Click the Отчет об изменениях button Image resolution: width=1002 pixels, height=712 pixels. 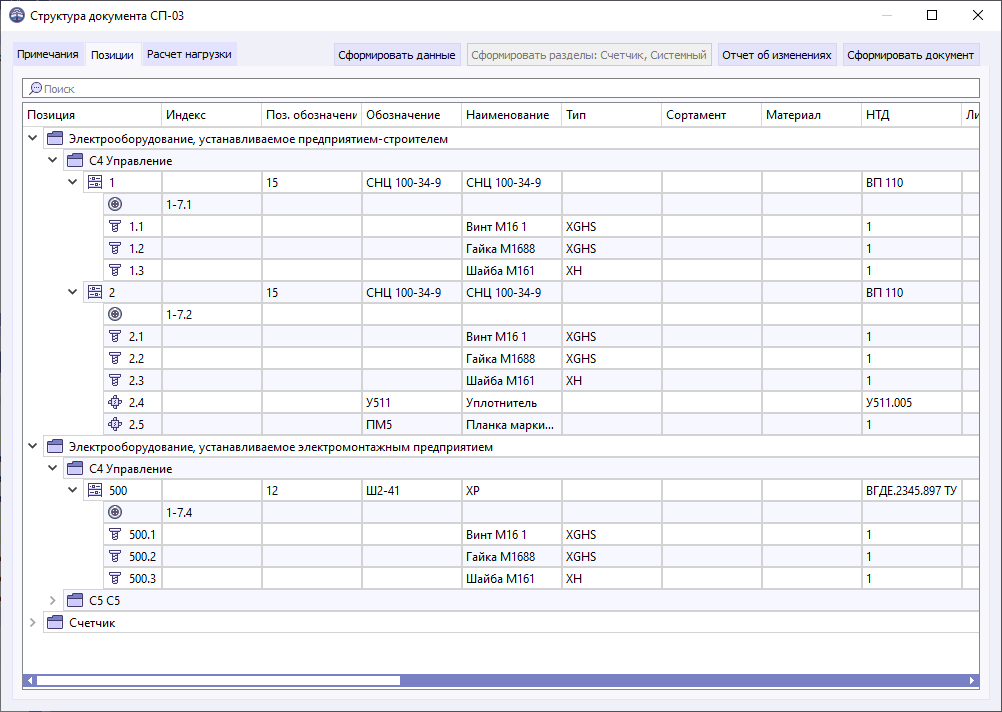pos(777,55)
